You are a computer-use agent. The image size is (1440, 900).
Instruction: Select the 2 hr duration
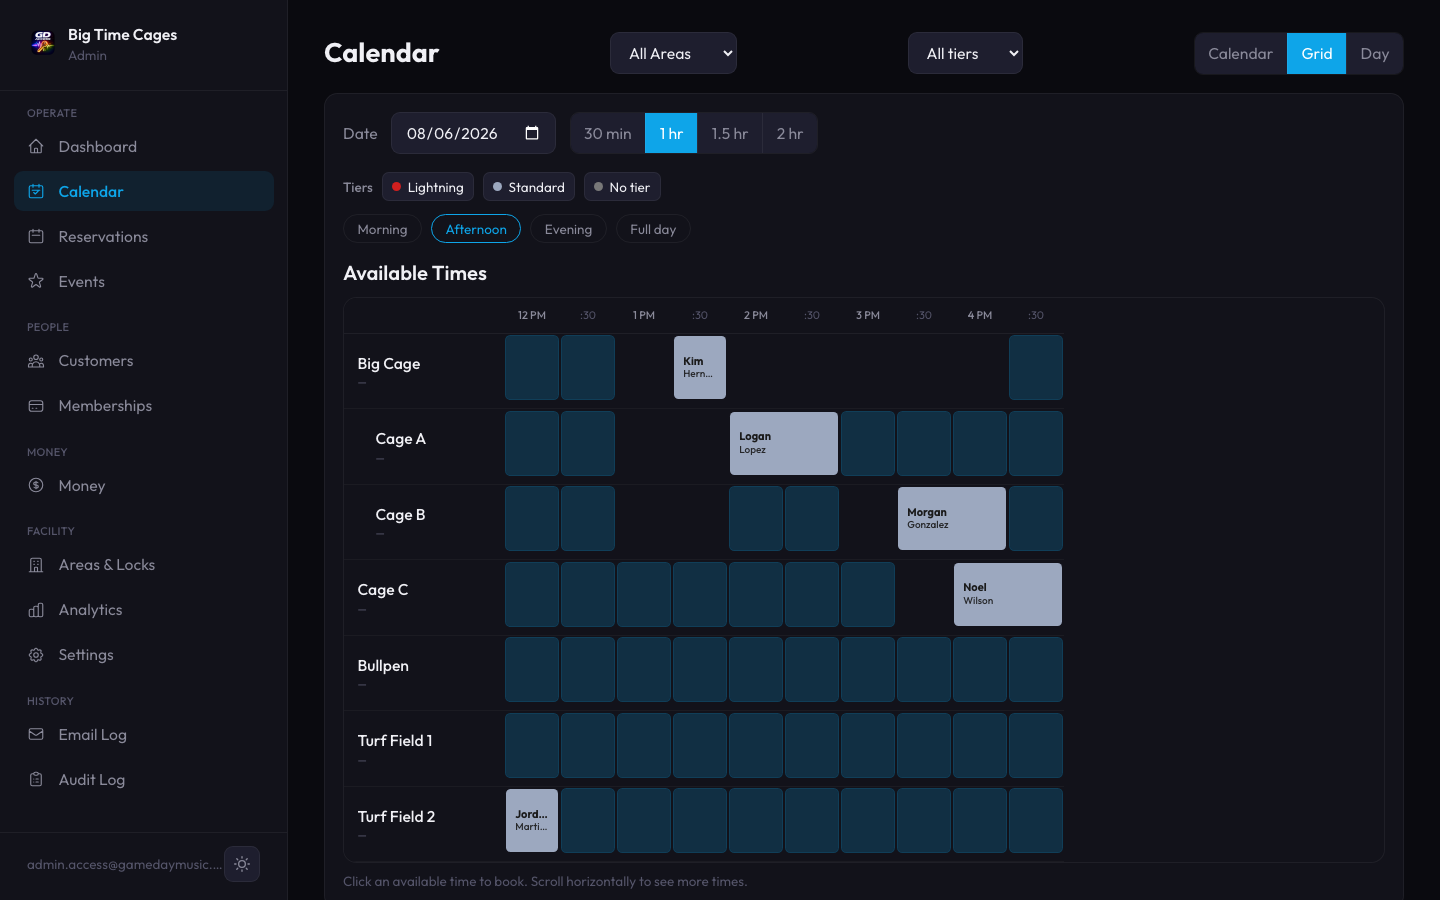(790, 133)
